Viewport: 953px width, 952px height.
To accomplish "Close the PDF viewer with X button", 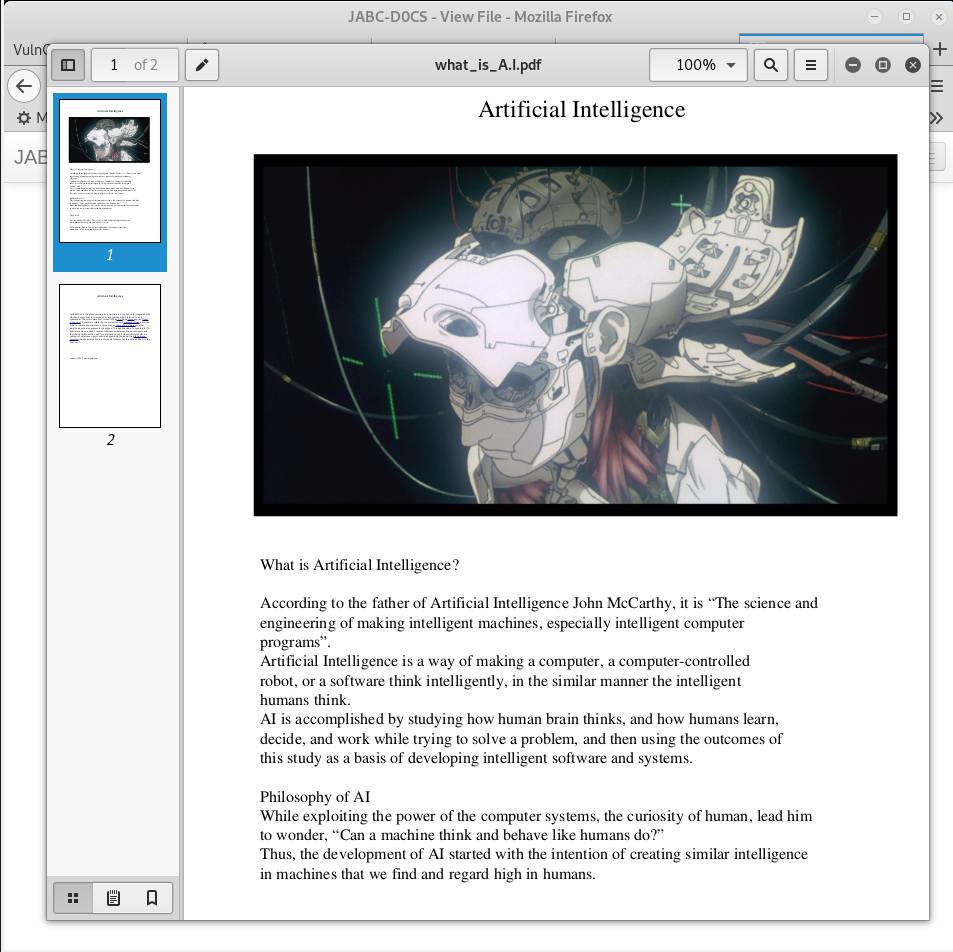I will (912, 65).
